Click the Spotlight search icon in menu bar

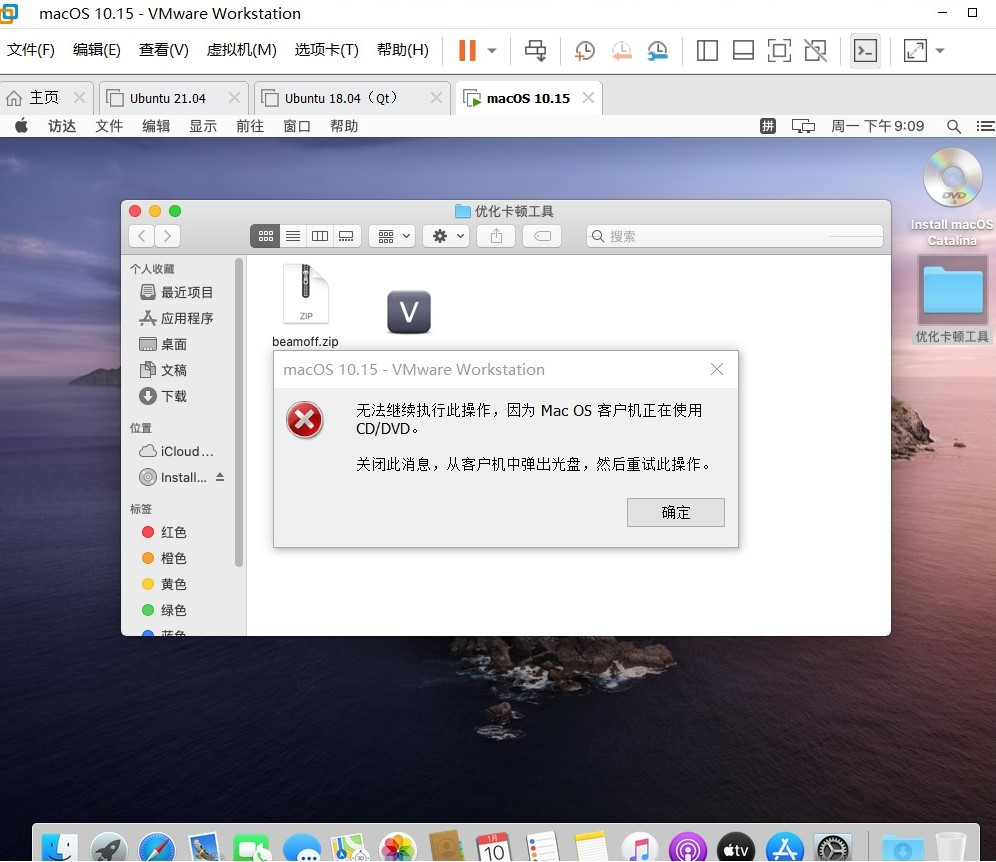(953, 126)
